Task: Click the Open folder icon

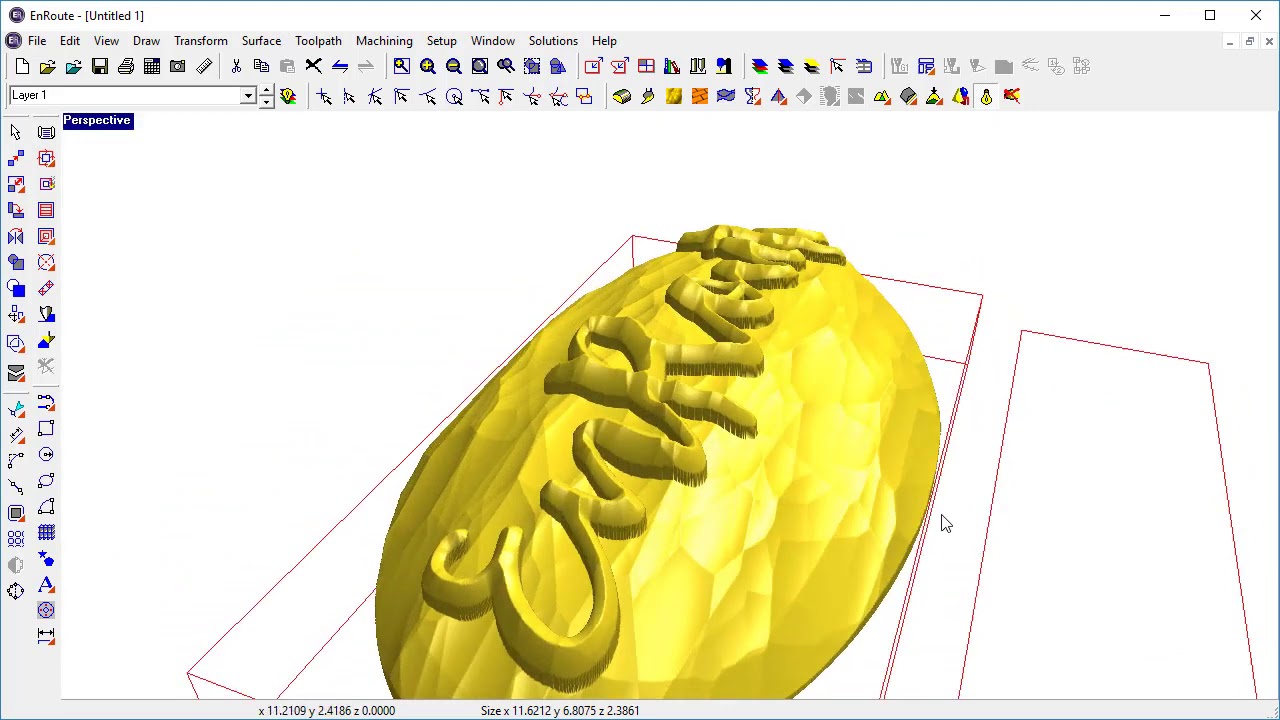Action: point(48,66)
